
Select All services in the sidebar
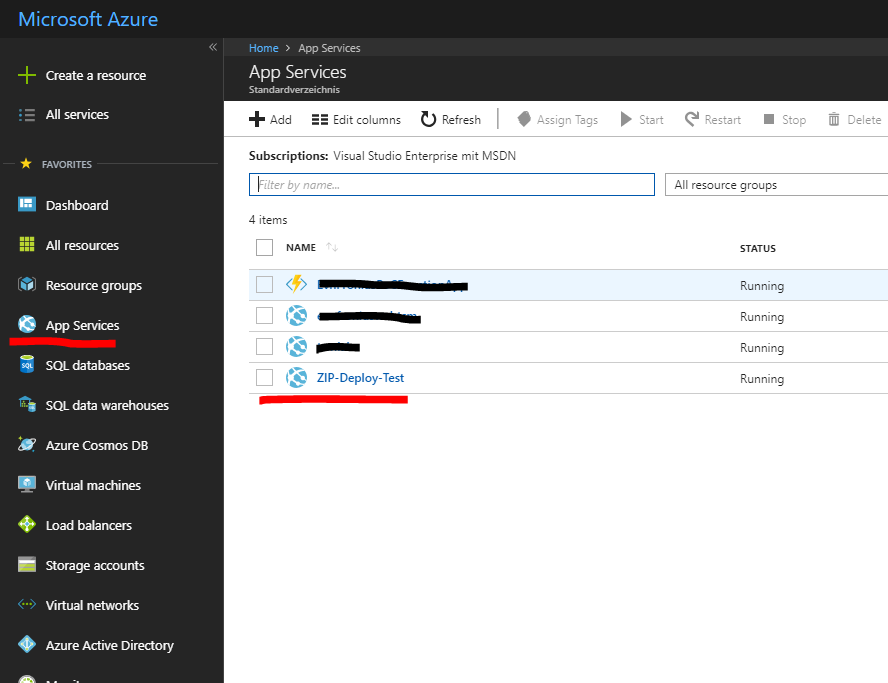(77, 115)
